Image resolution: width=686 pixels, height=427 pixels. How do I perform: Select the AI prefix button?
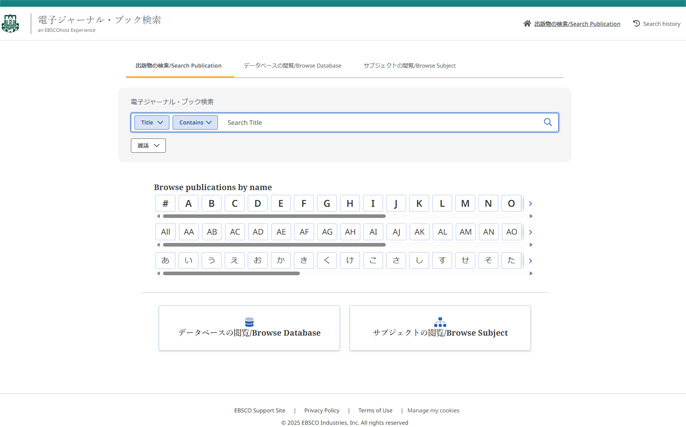click(x=373, y=232)
